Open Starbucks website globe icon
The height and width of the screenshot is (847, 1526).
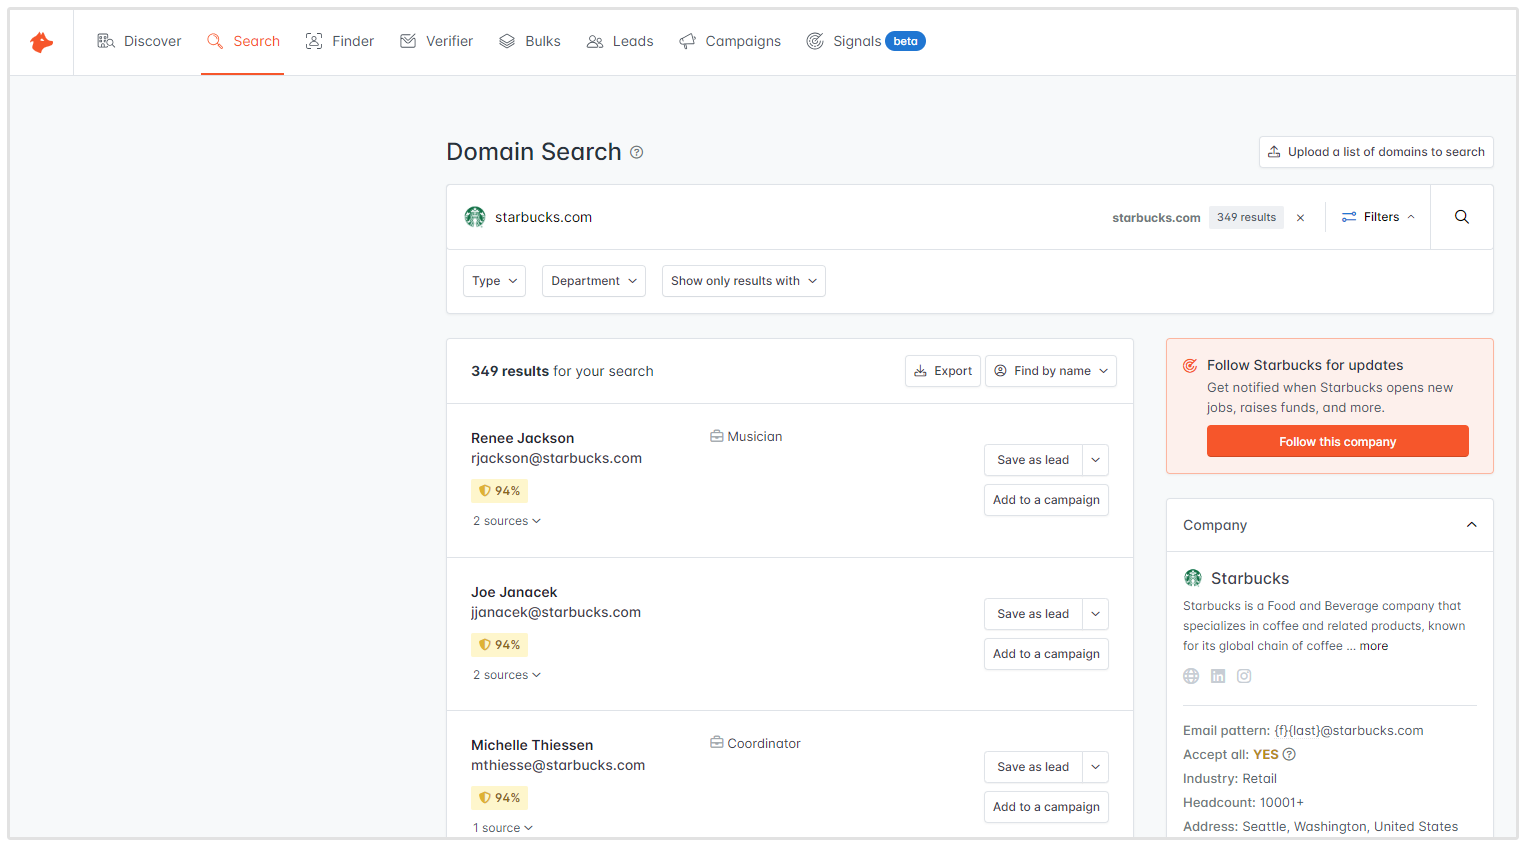coord(1191,676)
